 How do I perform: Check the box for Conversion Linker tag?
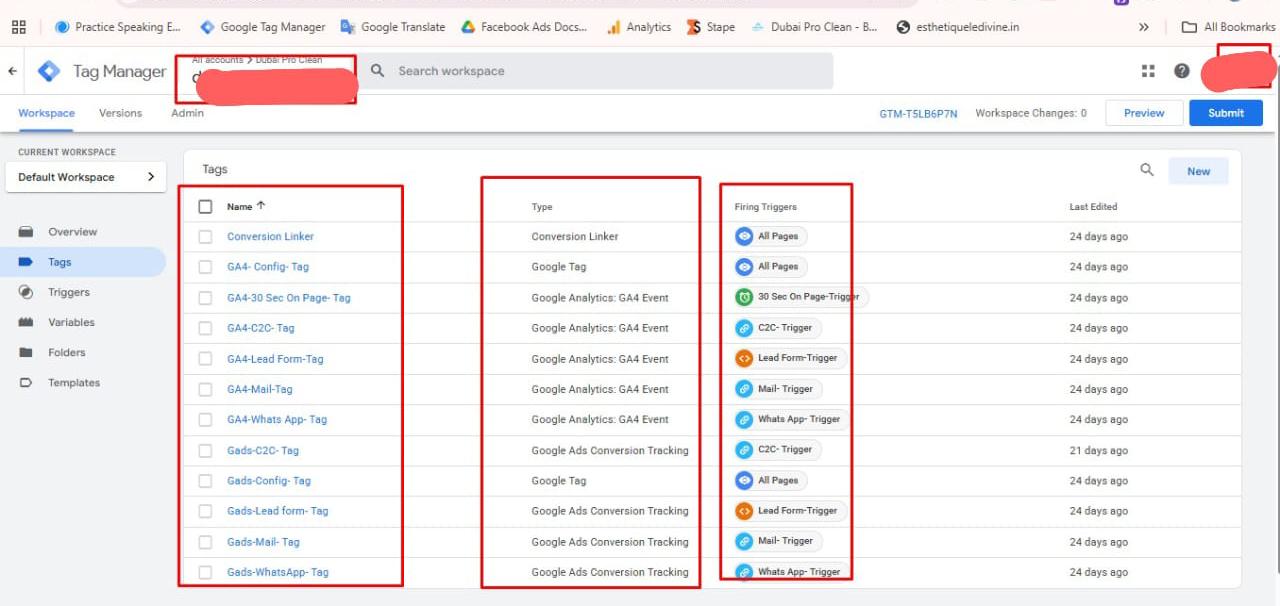tap(205, 237)
